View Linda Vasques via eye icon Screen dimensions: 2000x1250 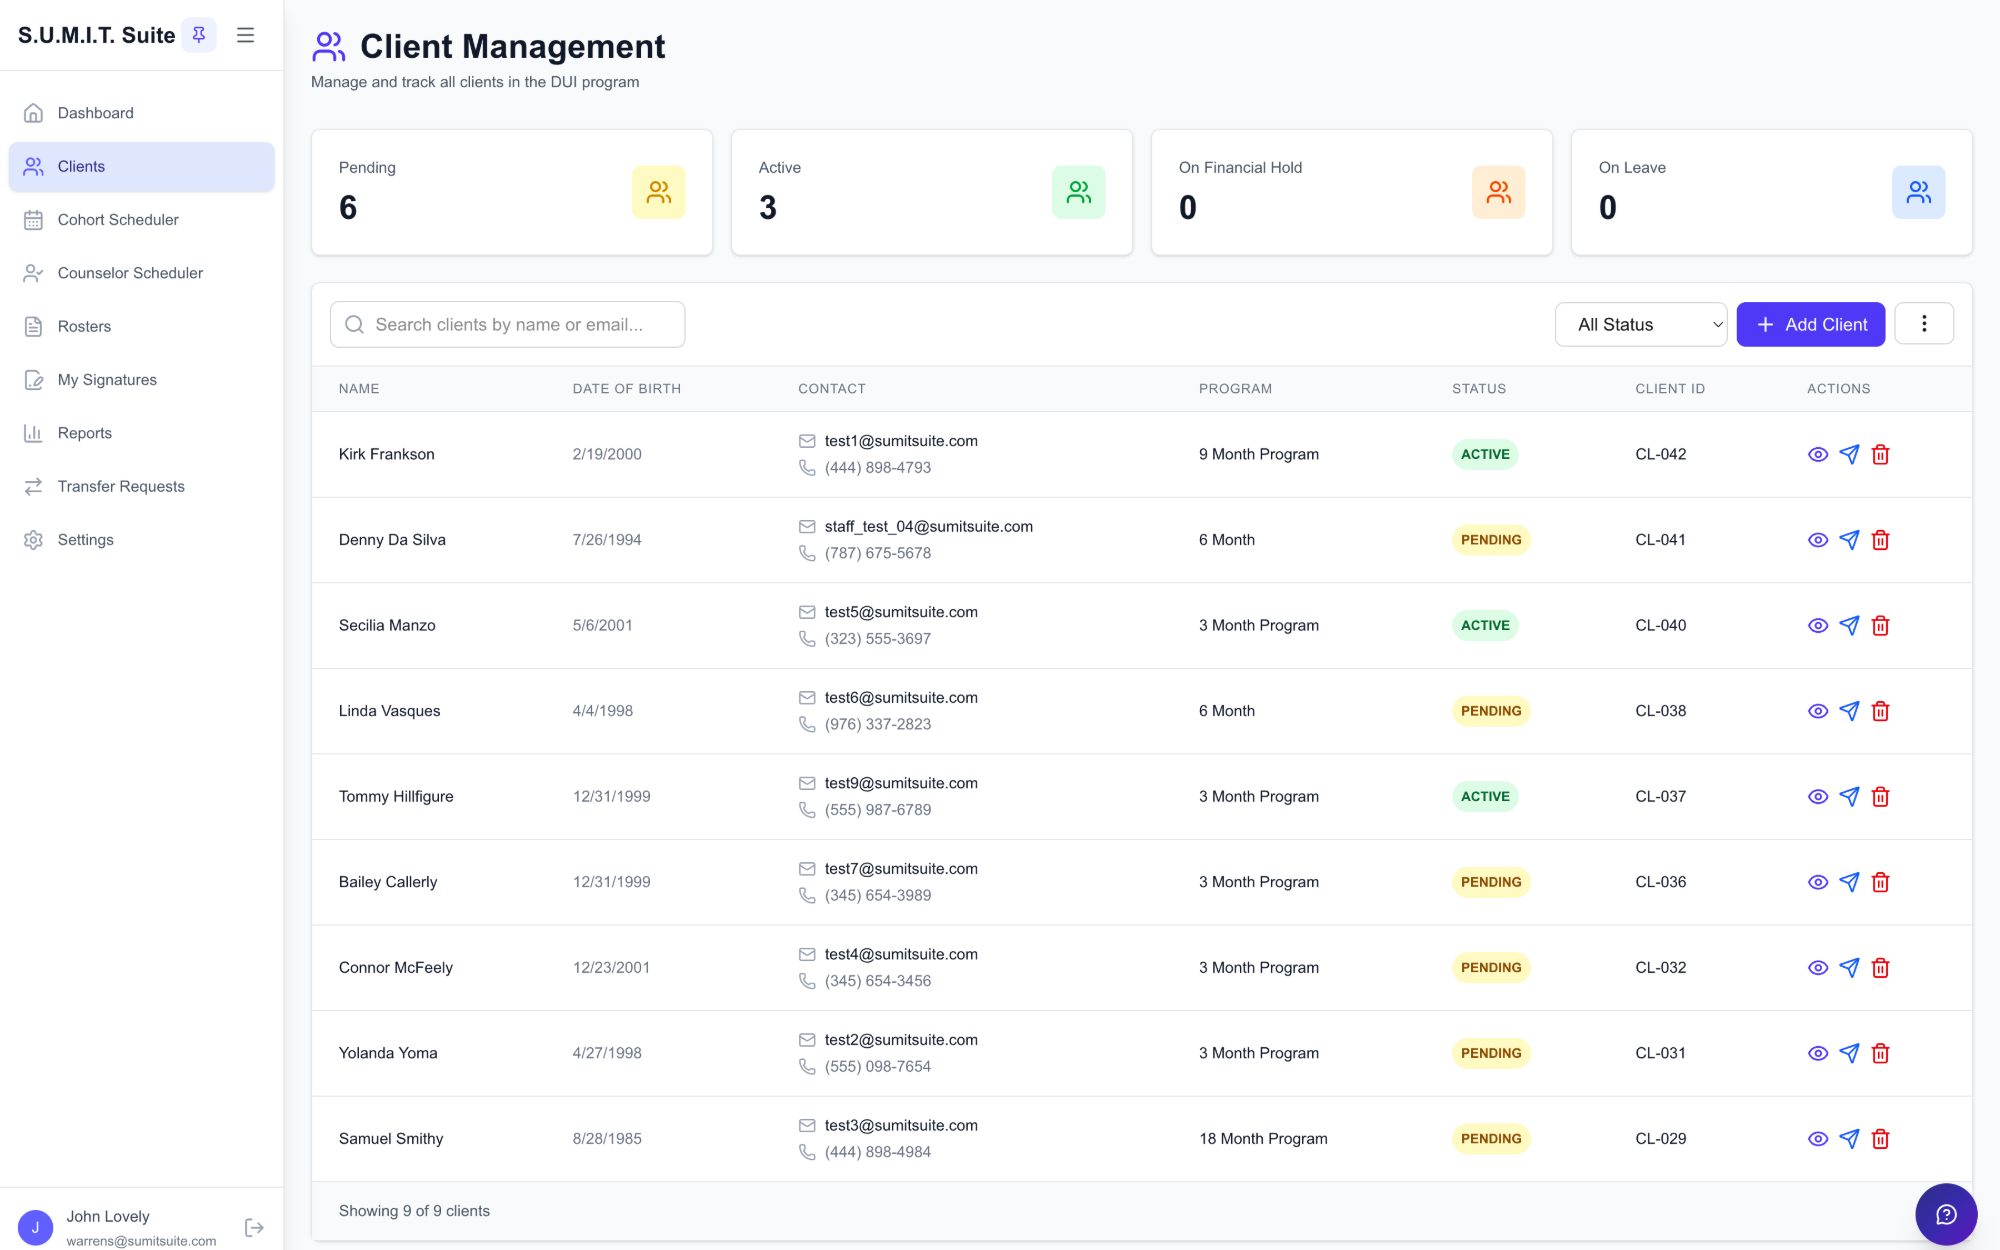pyautogui.click(x=1818, y=711)
